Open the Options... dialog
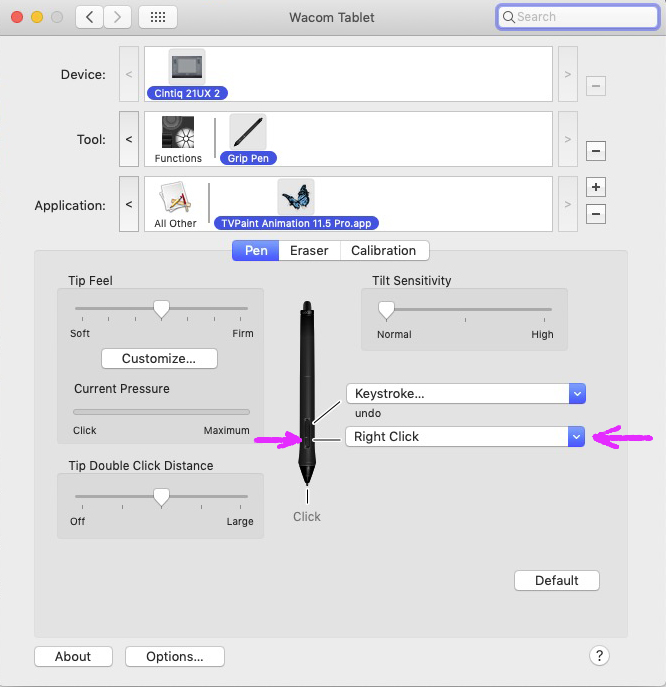This screenshot has height=687, width=666. pos(175,656)
